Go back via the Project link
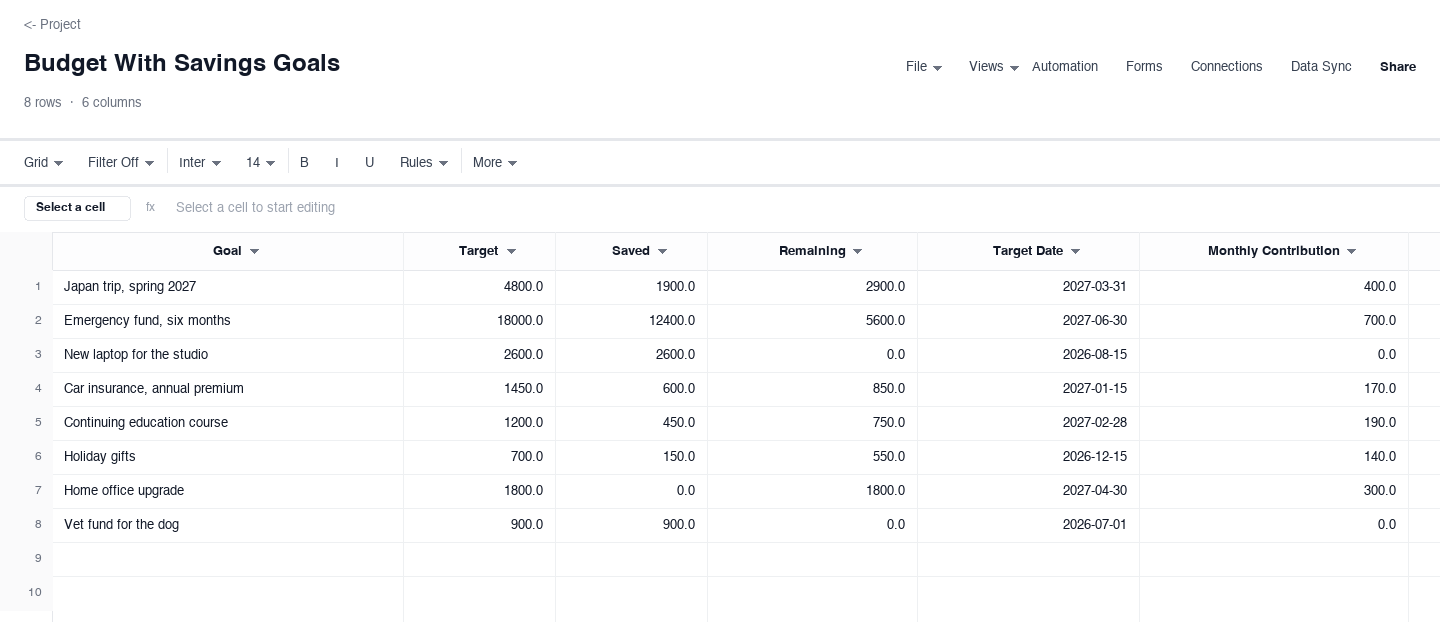Viewport: 1440px width, 622px height. 52,24
